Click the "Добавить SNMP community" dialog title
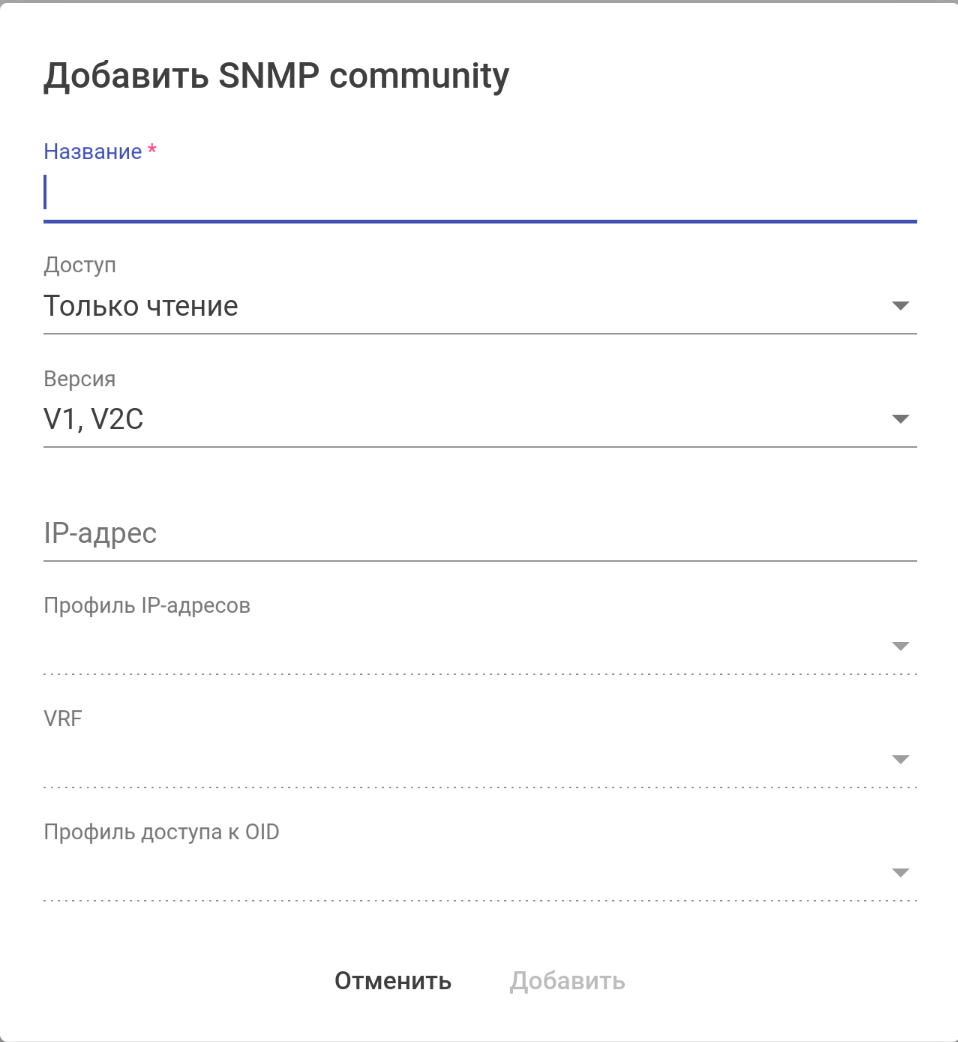958x1042 pixels. click(x=276, y=77)
